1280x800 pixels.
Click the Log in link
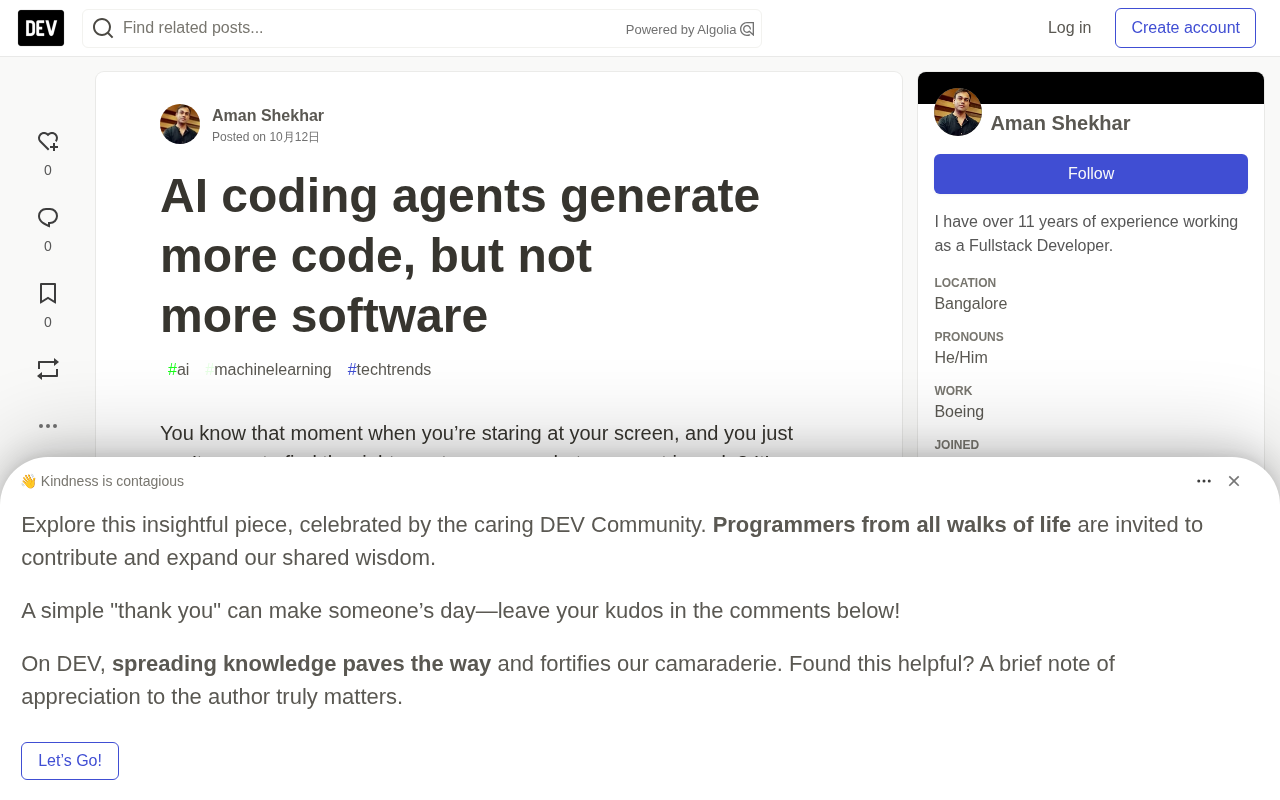1069,28
